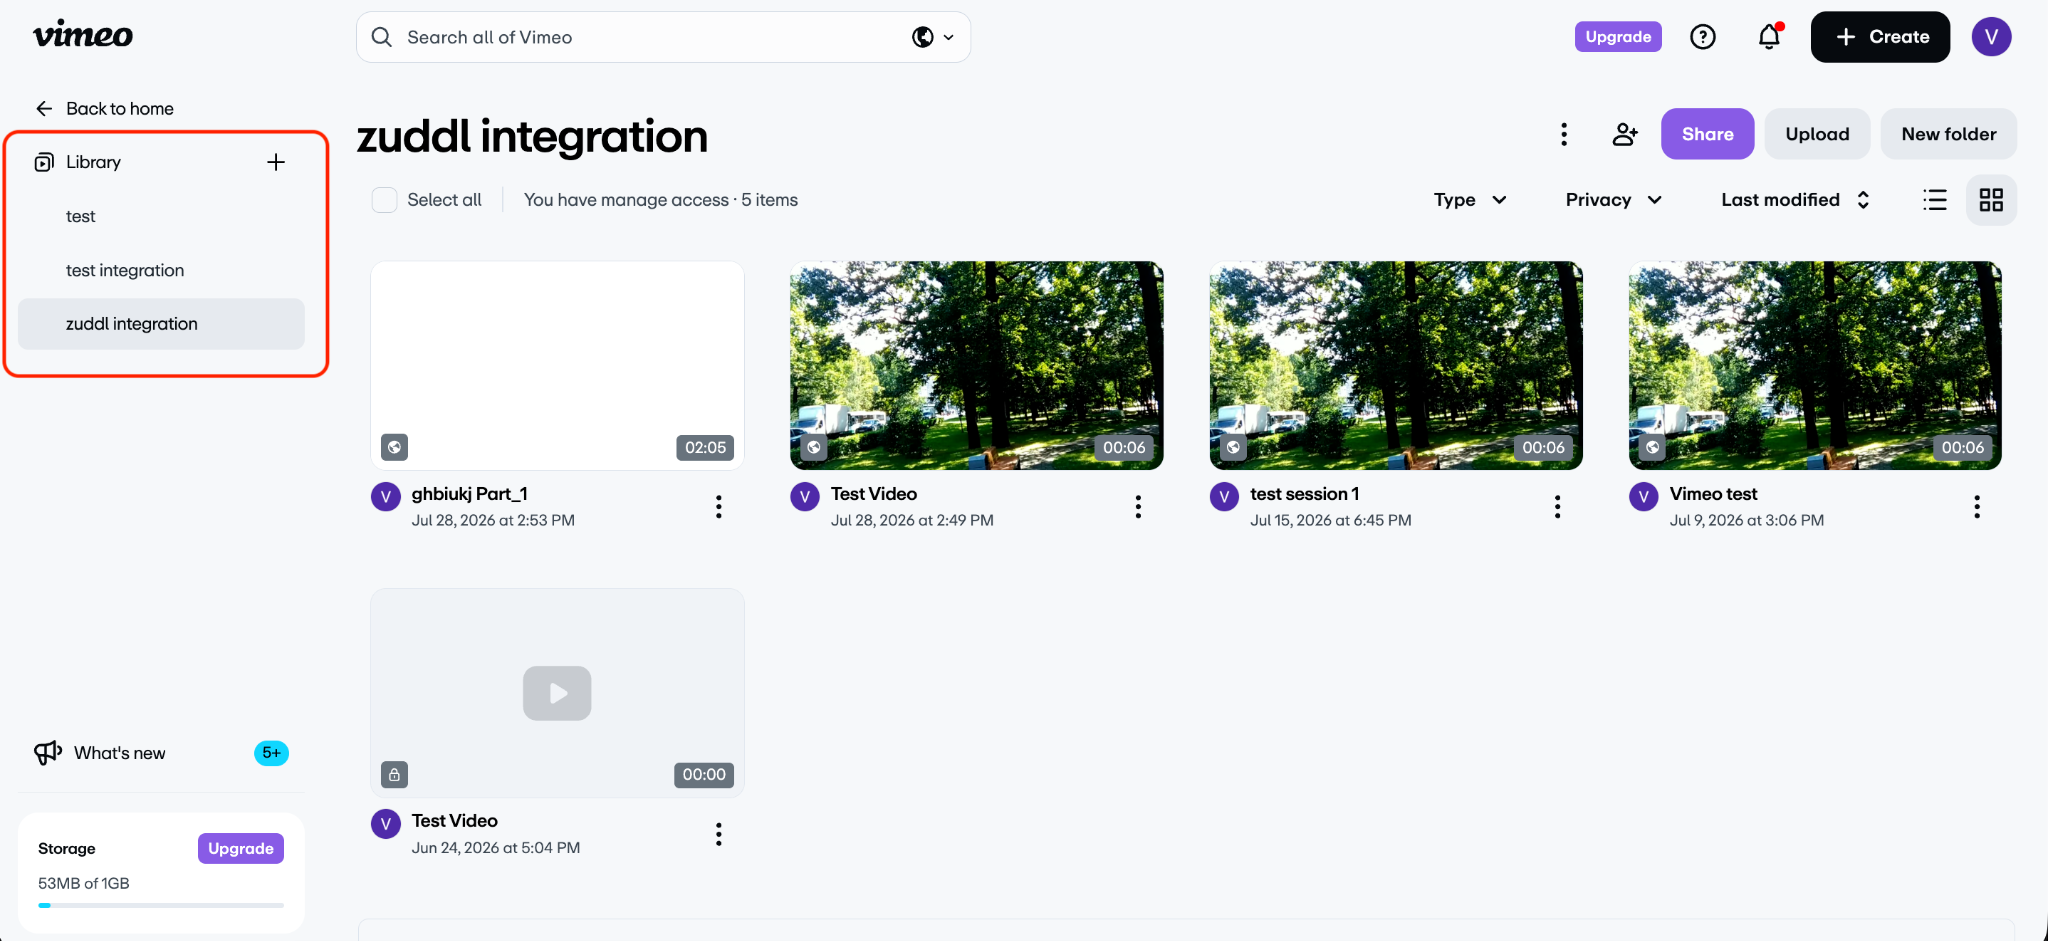Viewport: 2048px width, 941px height.
Task: Click the add team member icon
Action: [x=1625, y=134]
